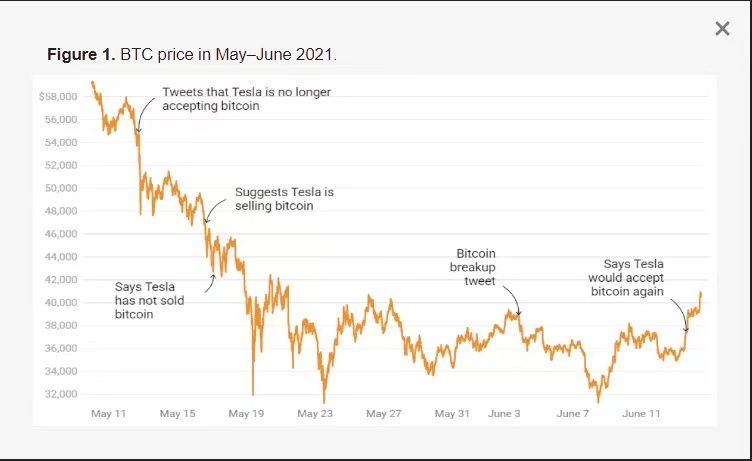Select the May 27 date on the axis
752x461 pixels.
(x=384, y=414)
